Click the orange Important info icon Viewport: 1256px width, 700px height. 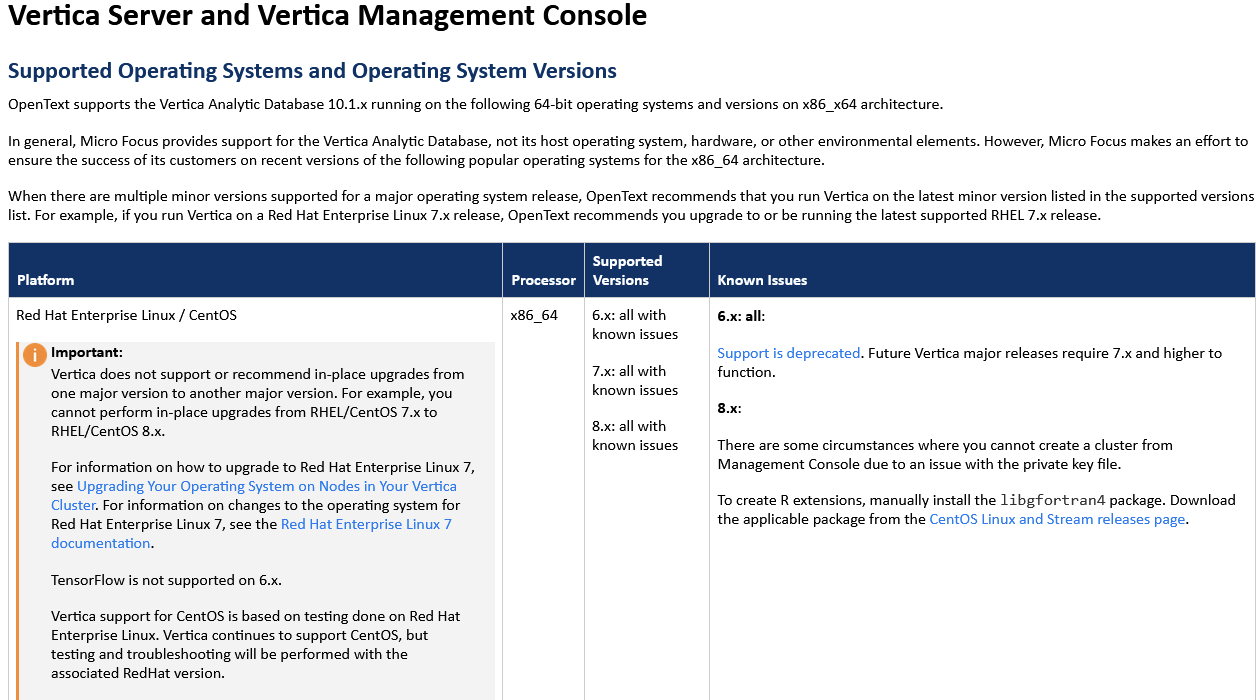pyautogui.click(x=35, y=355)
